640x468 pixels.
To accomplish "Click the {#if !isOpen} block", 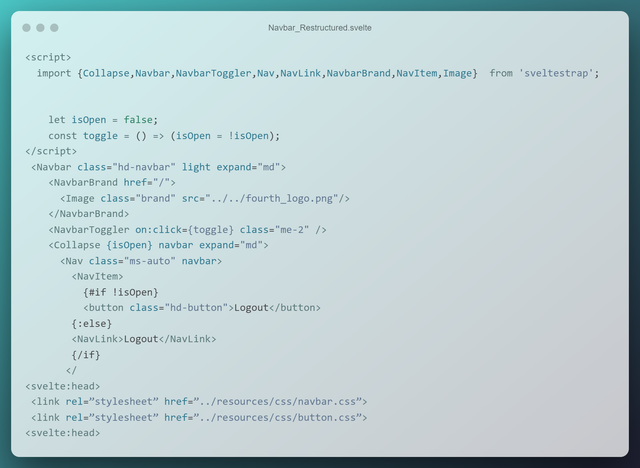I will click(x=121, y=293).
